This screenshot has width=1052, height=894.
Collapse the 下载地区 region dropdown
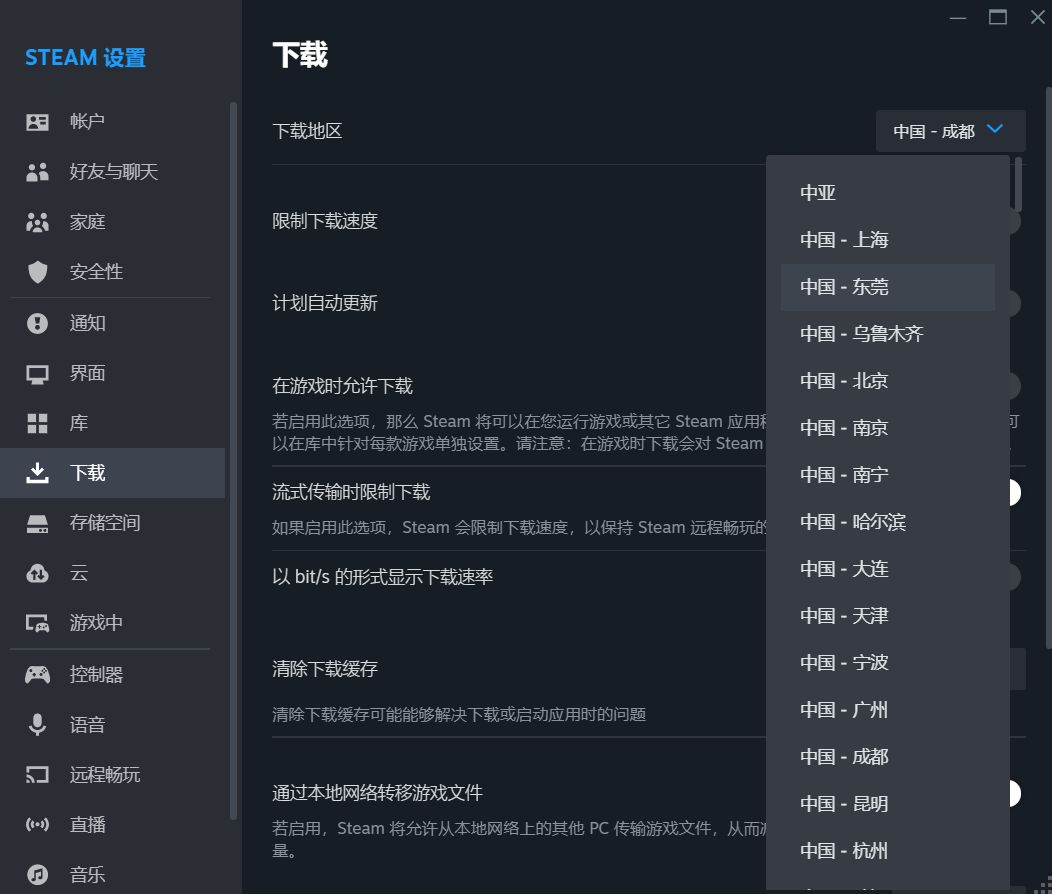click(x=949, y=130)
